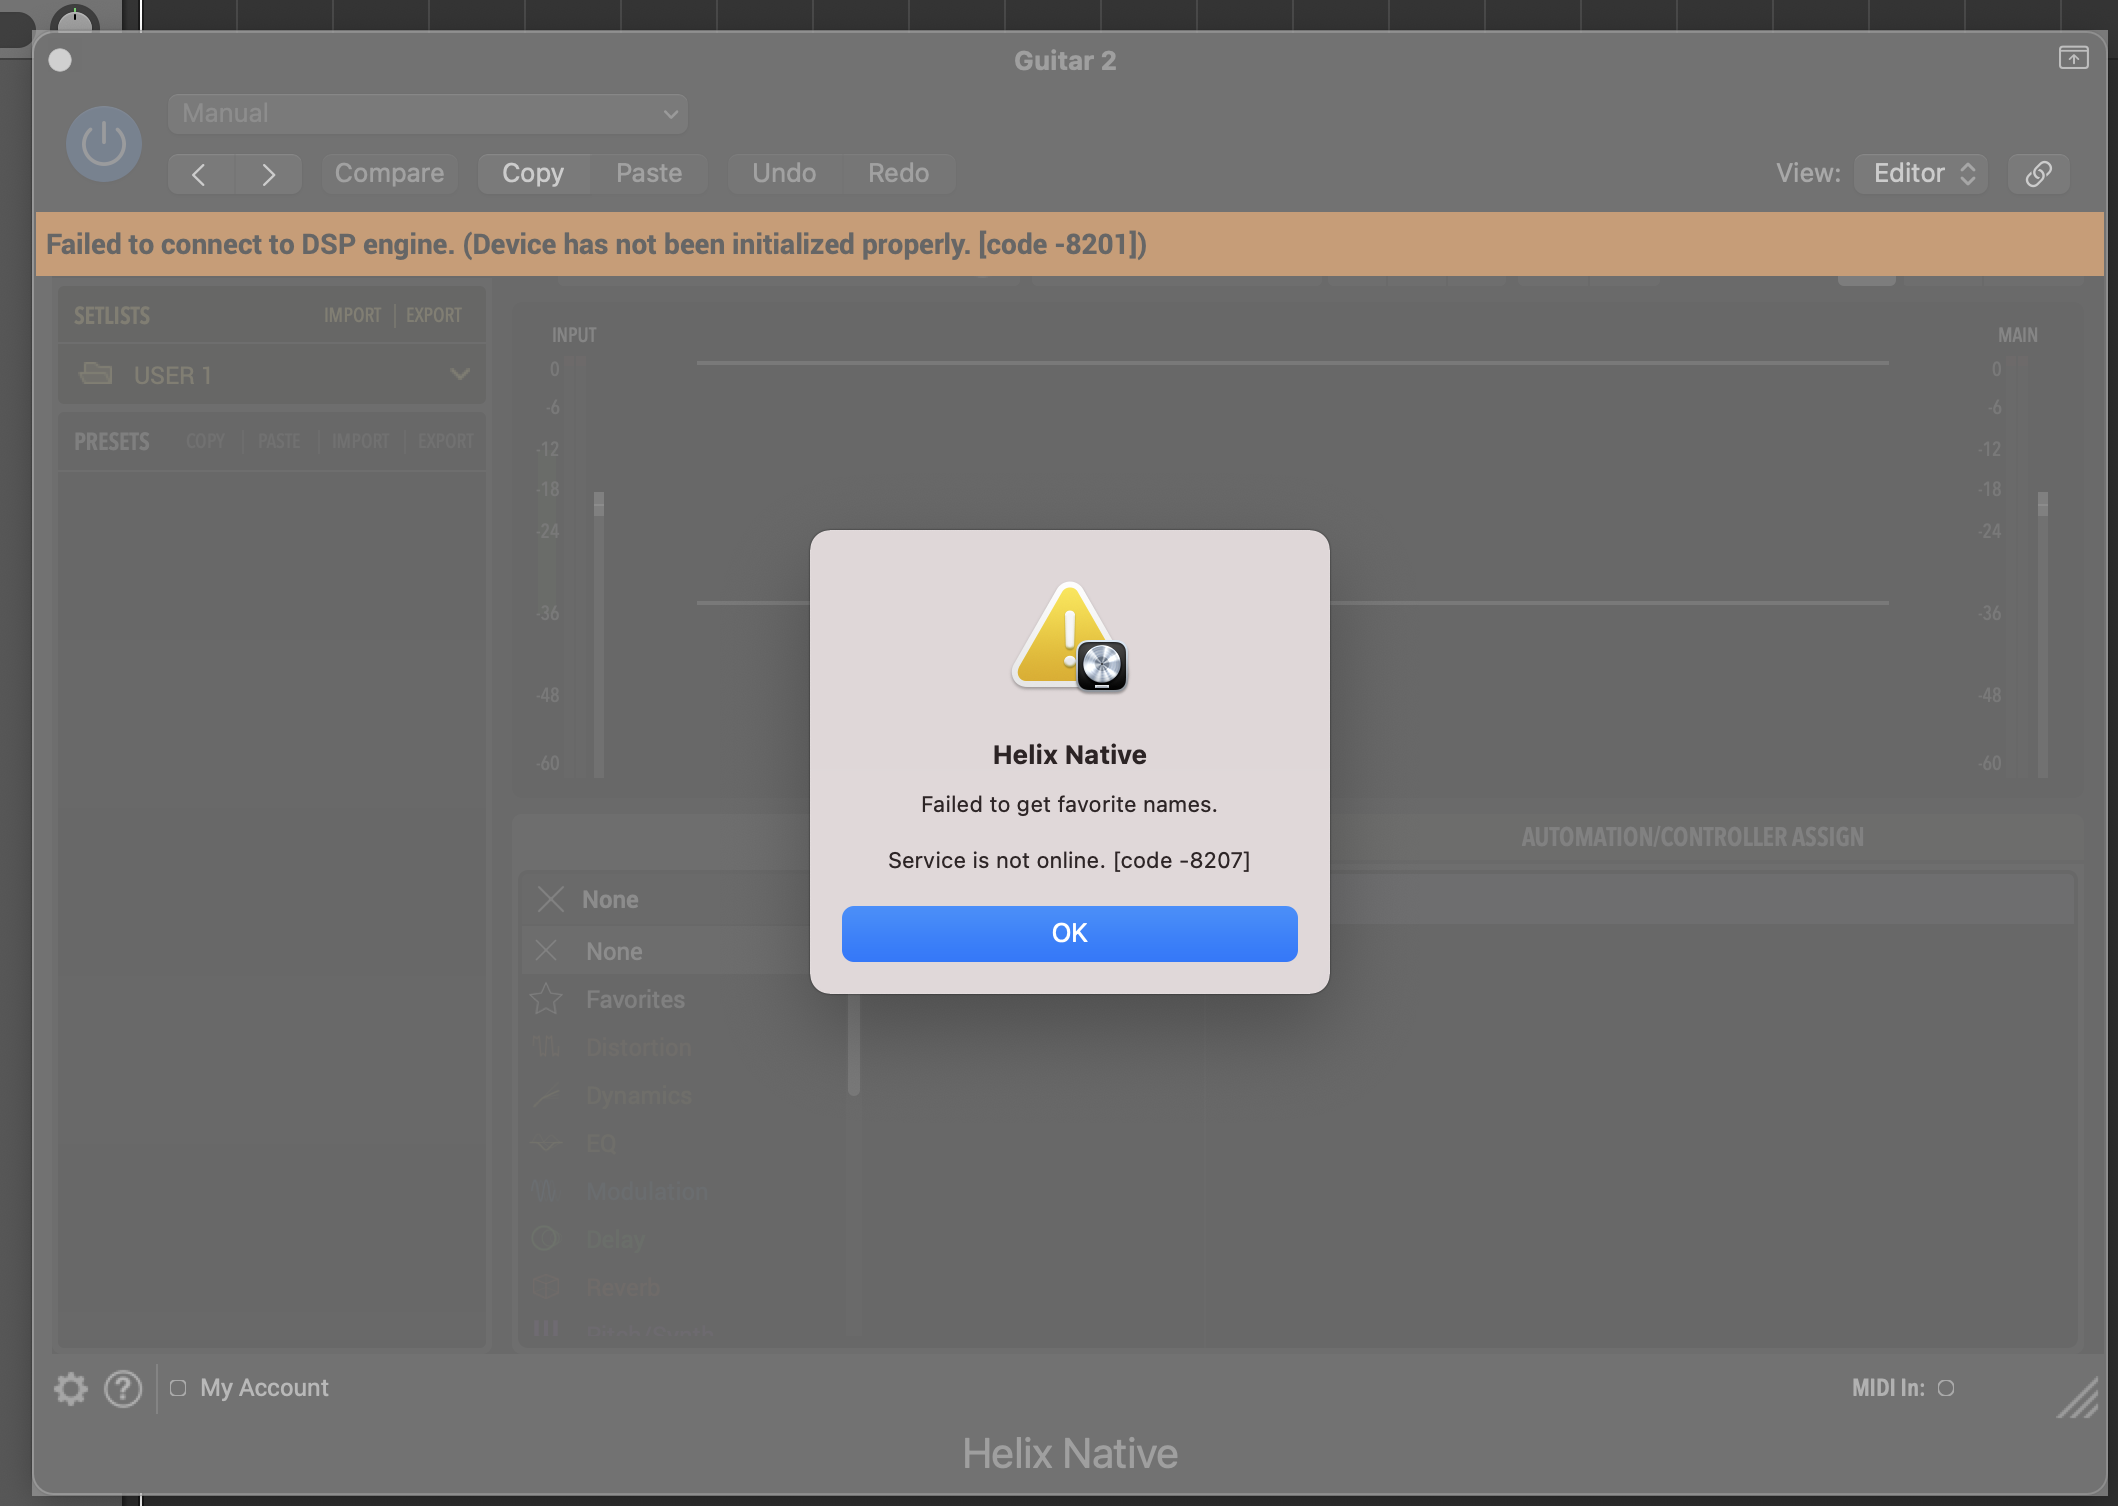Adjust the INPUT level slider handle
2118x1506 pixels.
599,503
